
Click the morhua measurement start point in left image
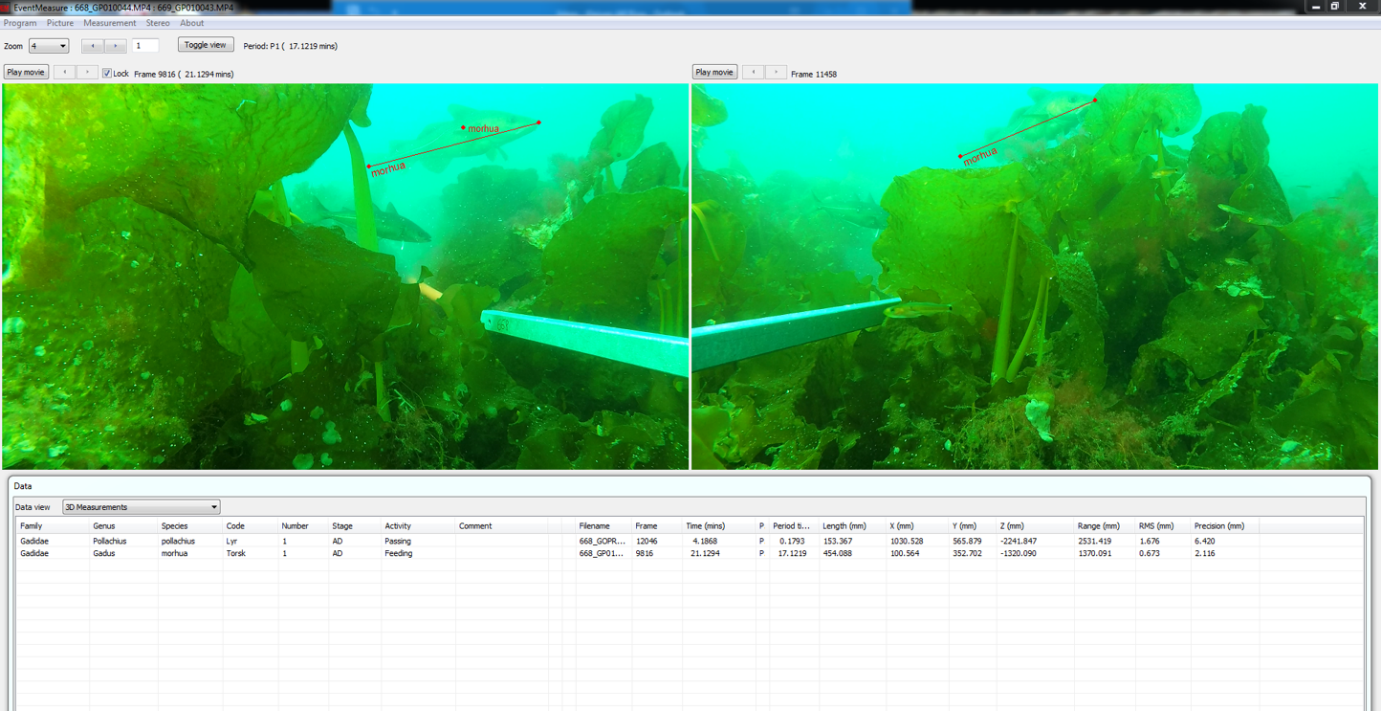[368, 166]
